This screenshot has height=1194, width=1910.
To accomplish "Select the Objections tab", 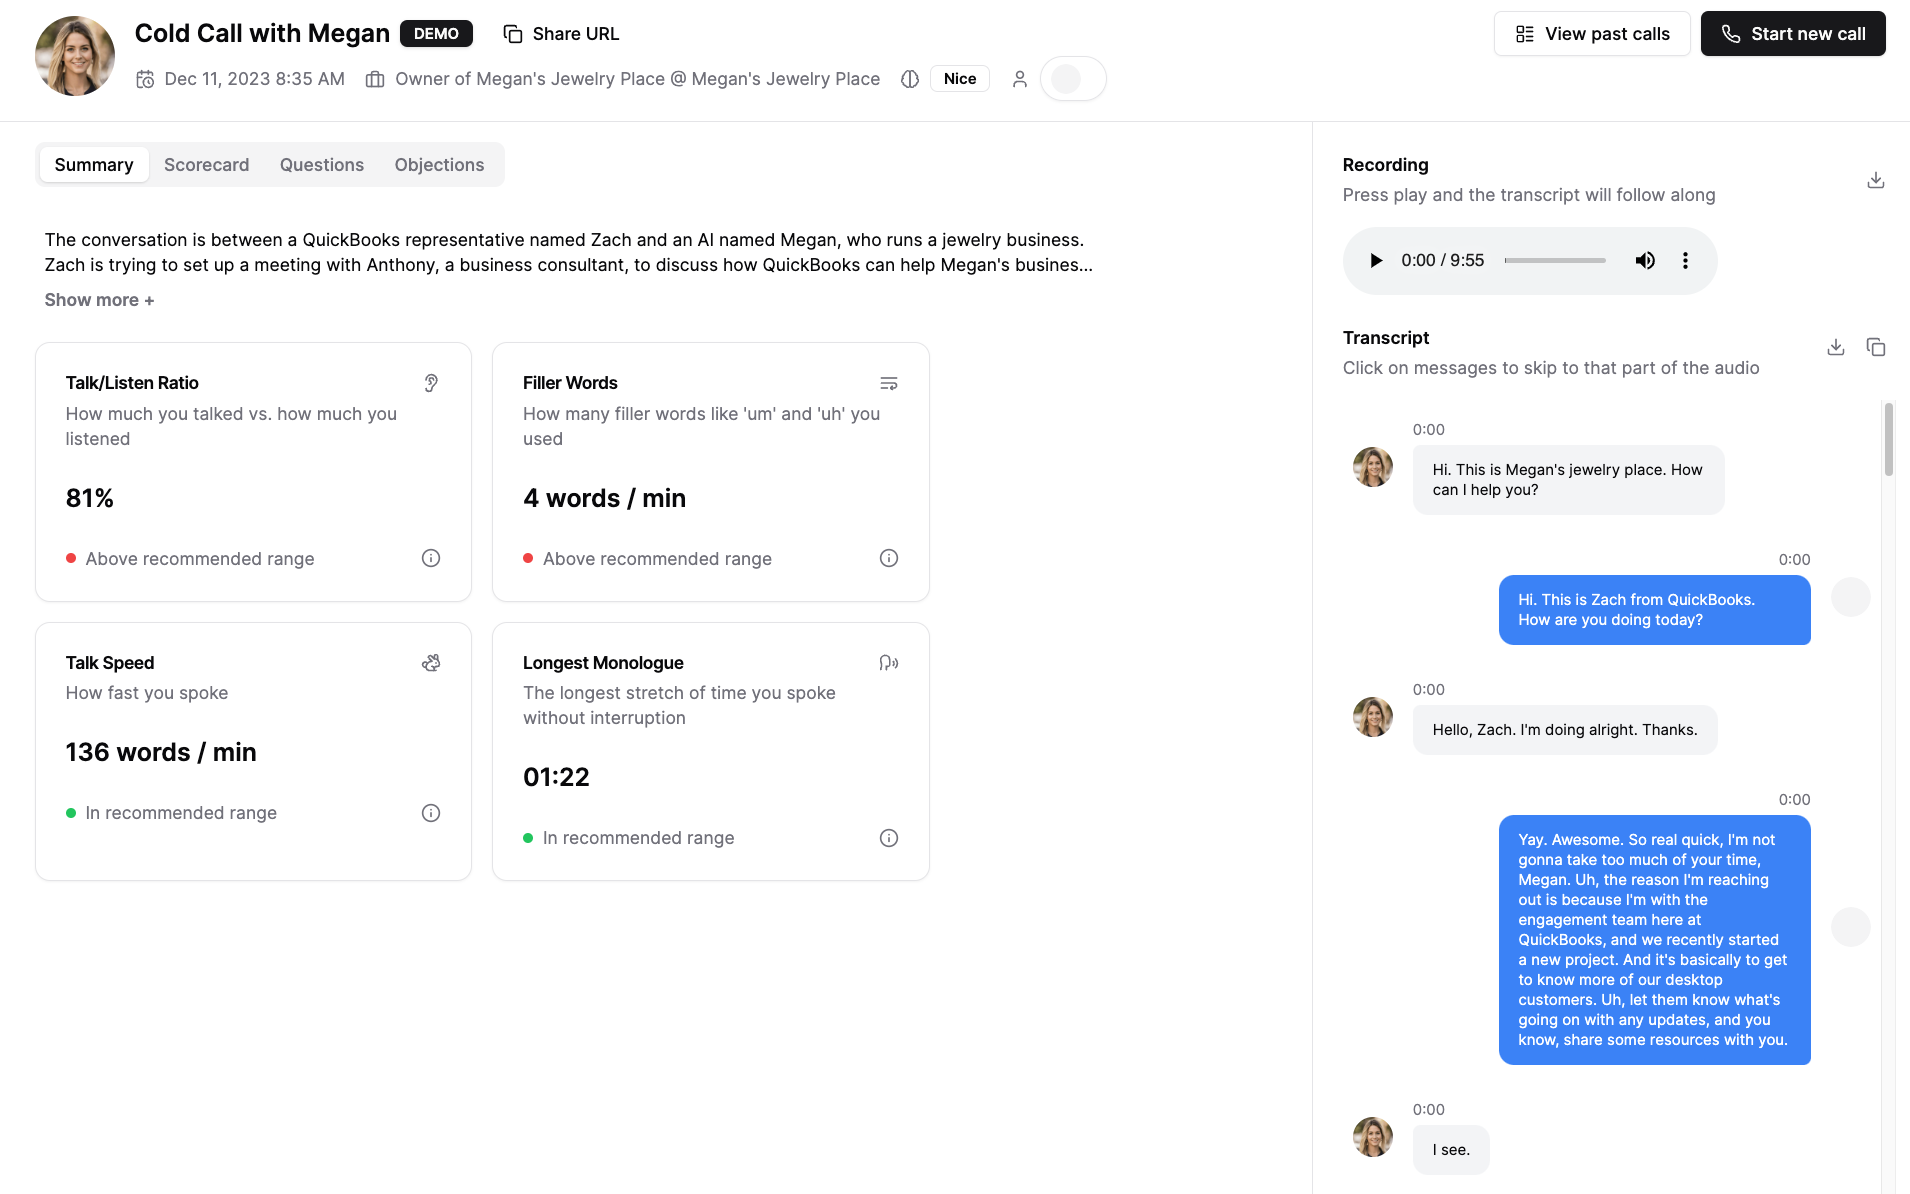I will click(439, 165).
